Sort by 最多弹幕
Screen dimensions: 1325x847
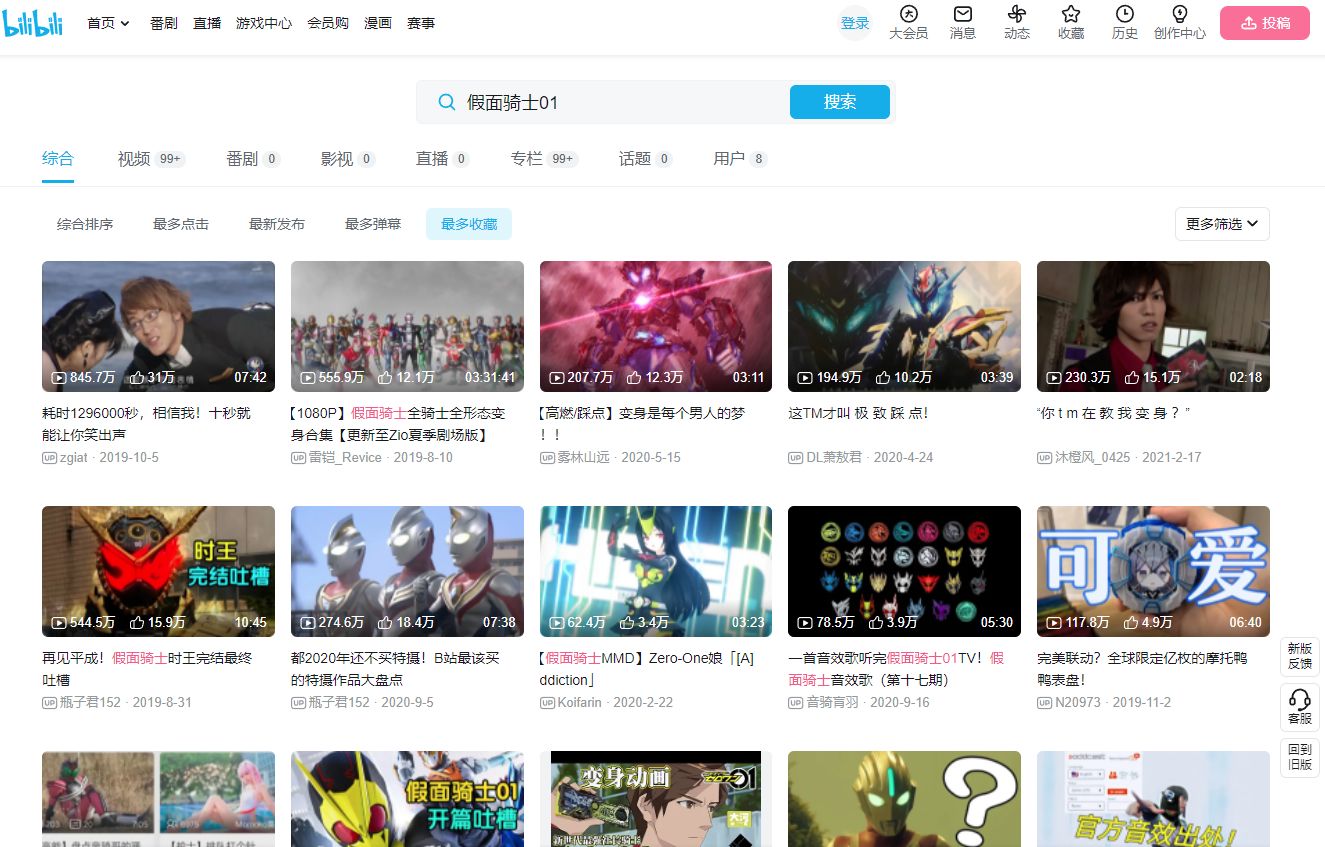click(373, 224)
